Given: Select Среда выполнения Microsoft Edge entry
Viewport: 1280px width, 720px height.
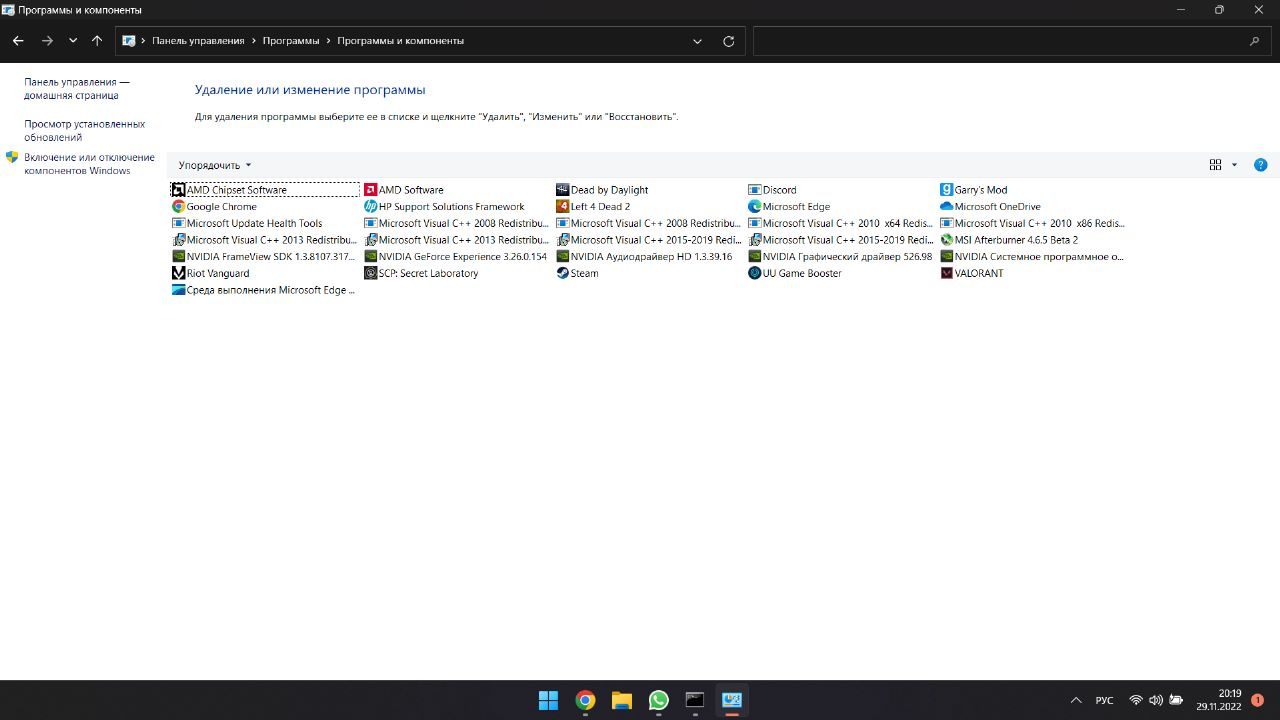Looking at the screenshot, I should pyautogui.click(x=264, y=290).
